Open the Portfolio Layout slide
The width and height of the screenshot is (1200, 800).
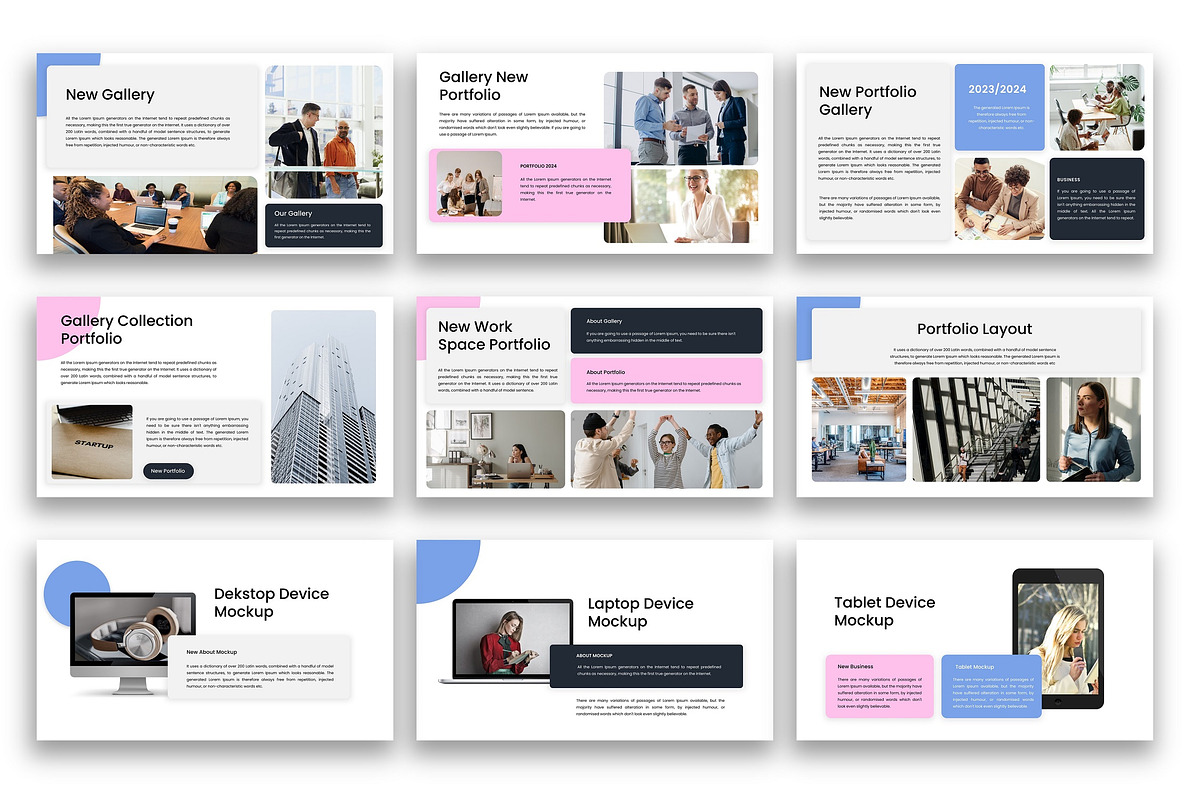[975, 396]
